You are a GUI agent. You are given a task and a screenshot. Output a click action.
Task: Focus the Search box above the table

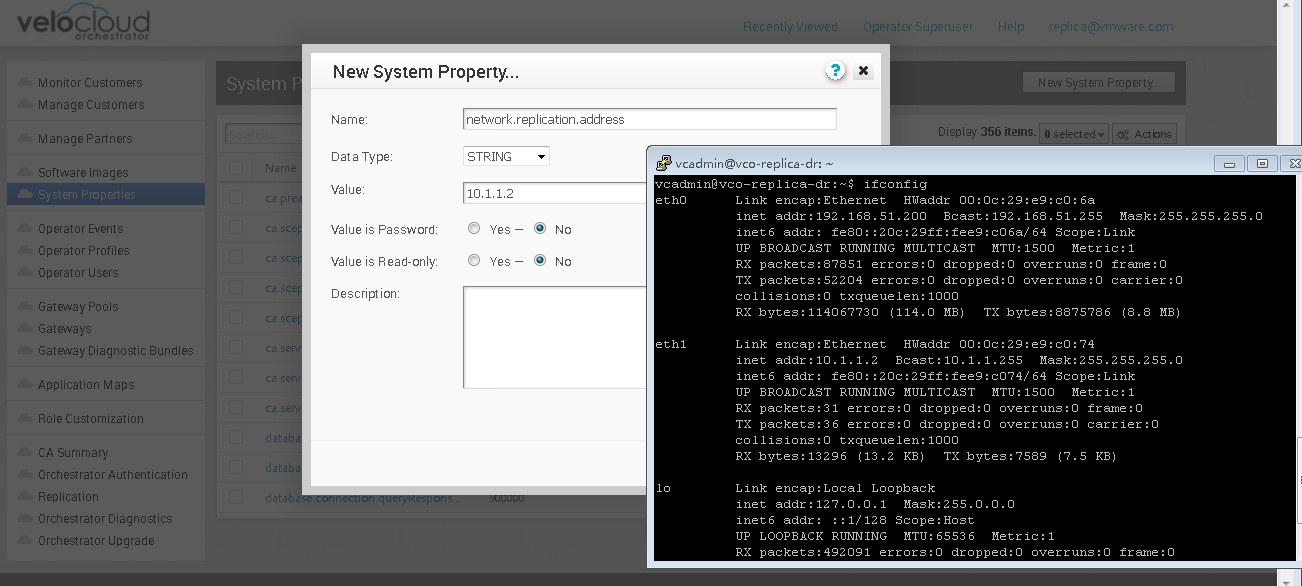tap(264, 134)
